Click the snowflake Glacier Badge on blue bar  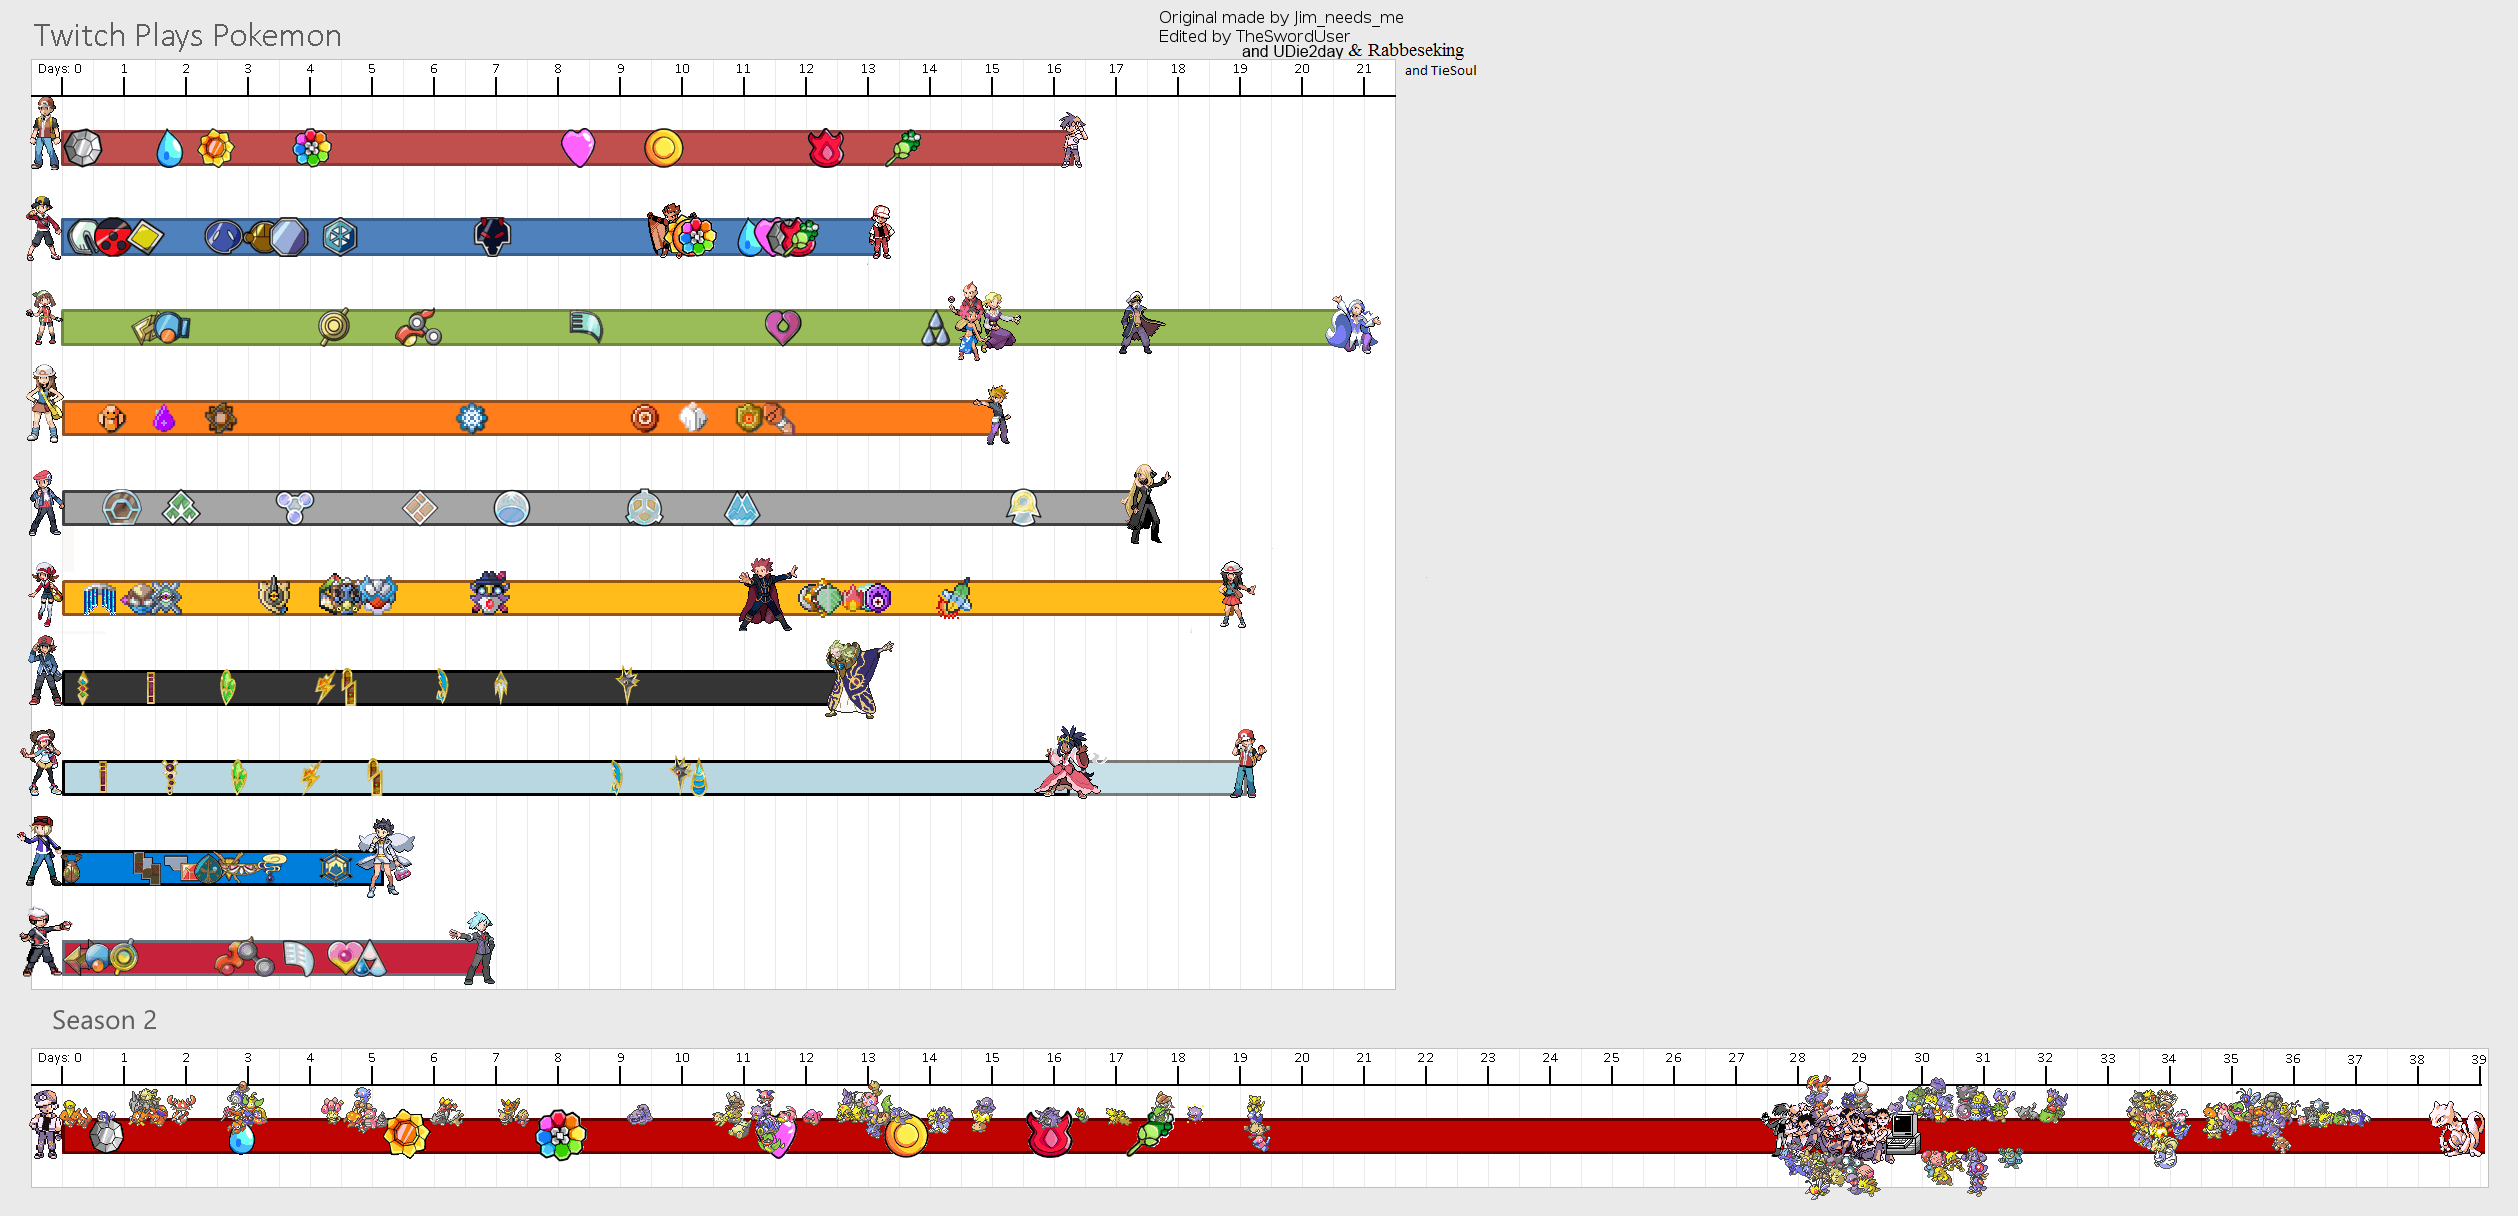(340, 237)
